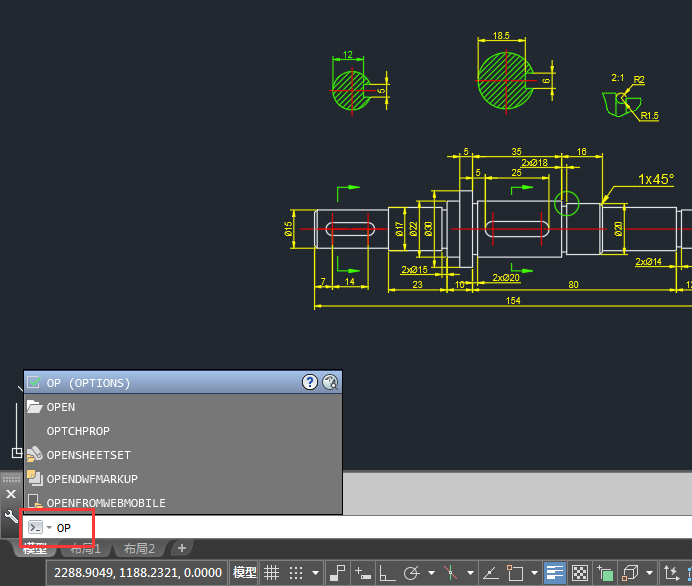Viewport: 692px width, 586px height.
Task: Add a new layout with plus tab
Action: pos(181,548)
